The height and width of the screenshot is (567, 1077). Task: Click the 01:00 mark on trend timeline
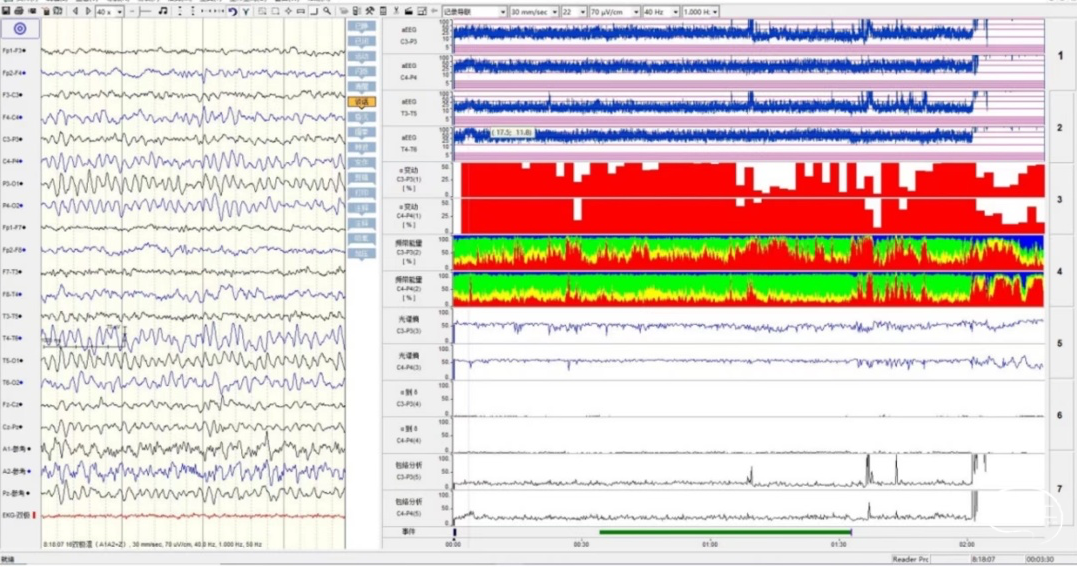[x=710, y=545]
